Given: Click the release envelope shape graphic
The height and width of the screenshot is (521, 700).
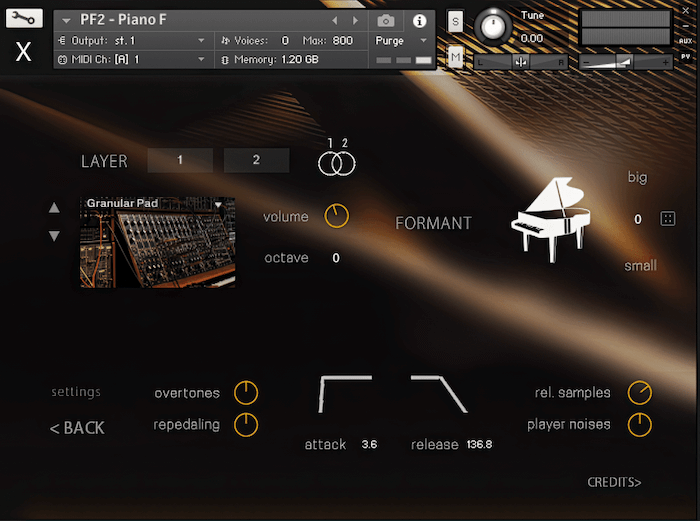Looking at the screenshot, I should coord(439,394).
